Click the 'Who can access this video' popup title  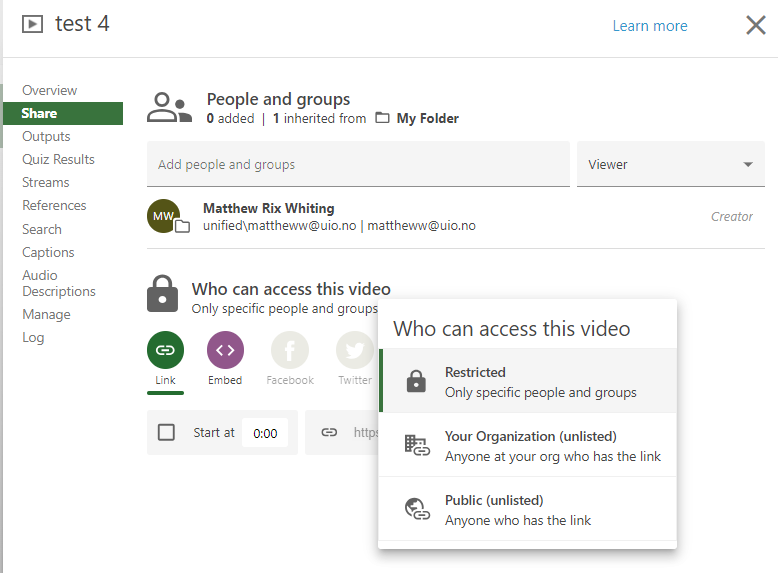coord(512,329)
